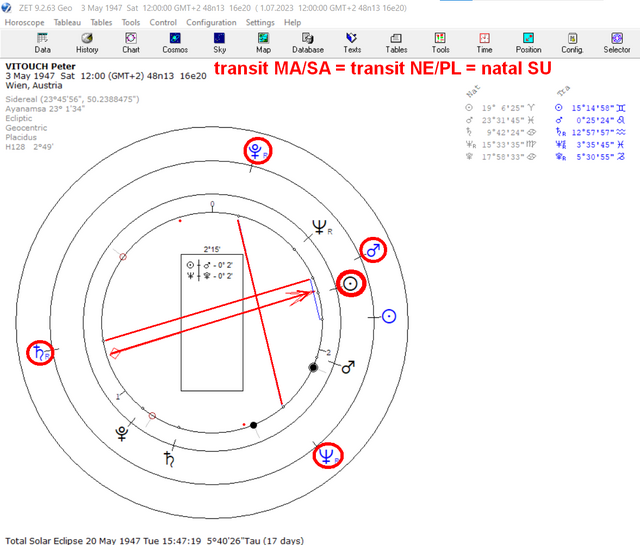This screenshot has width=640, height=545.
Task: Open the Tableau menu
Action: coord(67,22)
